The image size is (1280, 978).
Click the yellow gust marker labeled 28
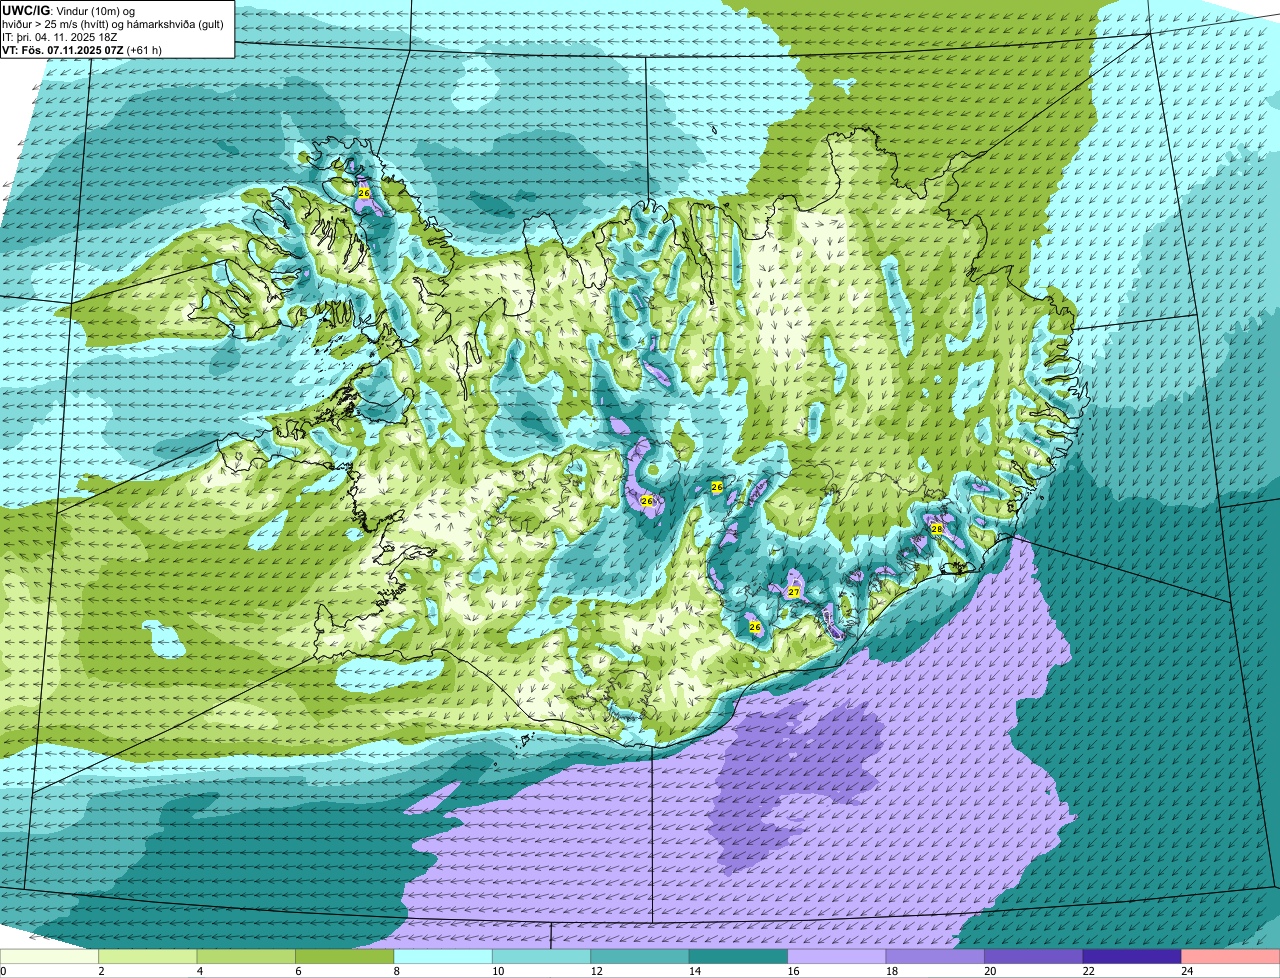[937, 528]
